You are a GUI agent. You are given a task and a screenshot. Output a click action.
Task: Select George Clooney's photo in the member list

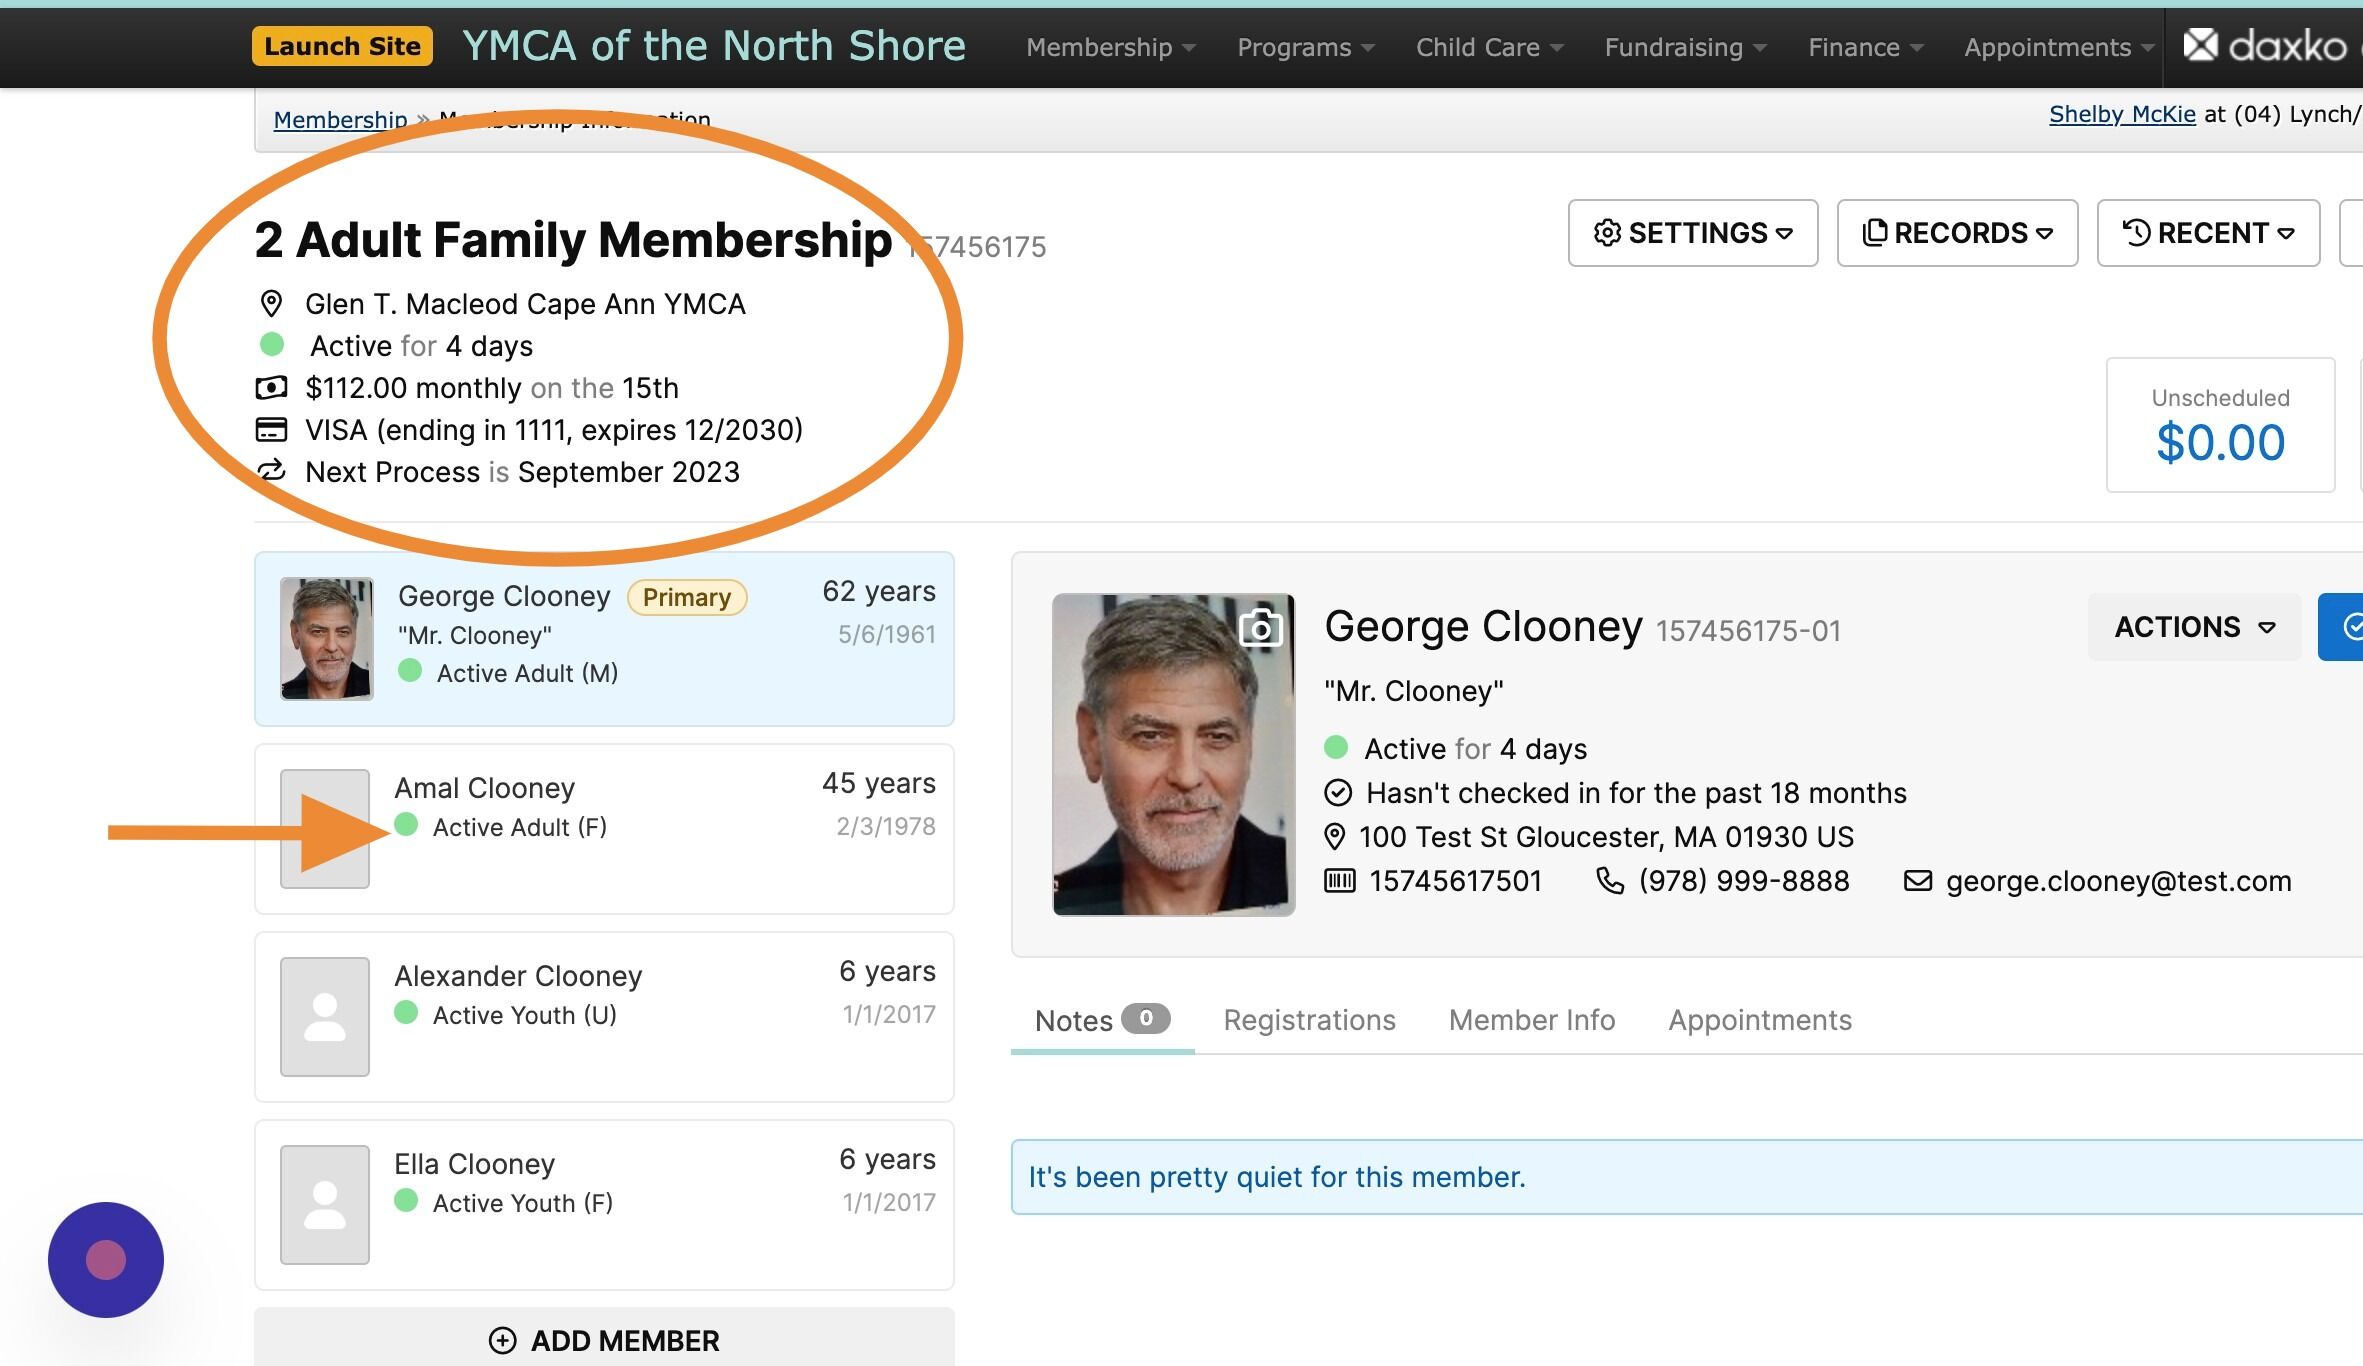pos(326,638)
